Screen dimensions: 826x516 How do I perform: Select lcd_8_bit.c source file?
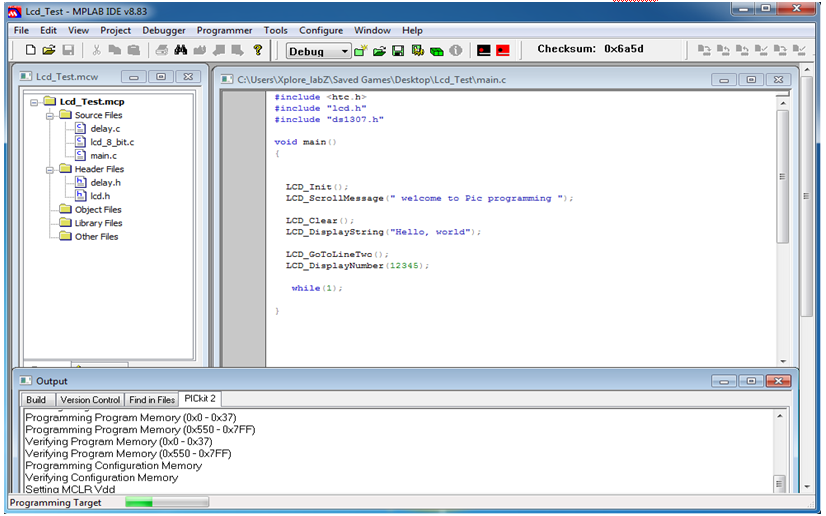click(112, 142)
